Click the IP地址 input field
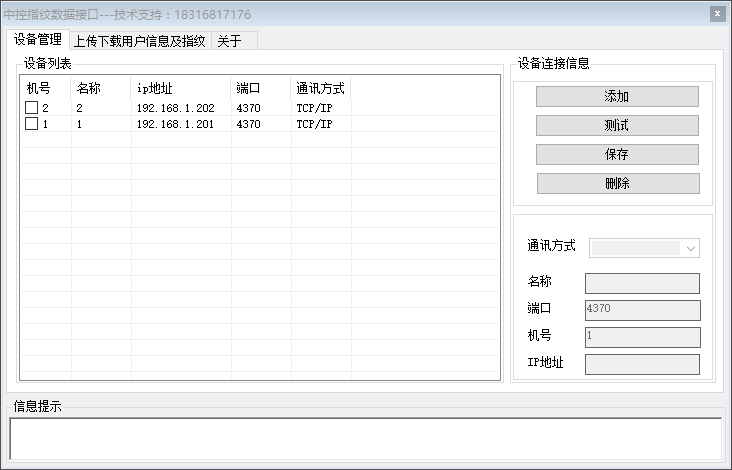Image resolution: width=732 pixels, height=470 pixels. point(642,364)
